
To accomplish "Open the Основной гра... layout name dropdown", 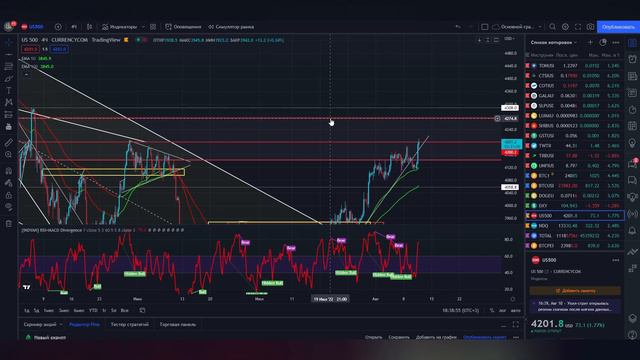I will pyautogui.click(x=517, y=27).
